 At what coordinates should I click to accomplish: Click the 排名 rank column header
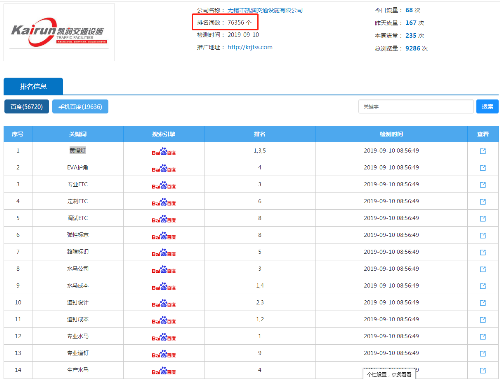coord(260,134)
